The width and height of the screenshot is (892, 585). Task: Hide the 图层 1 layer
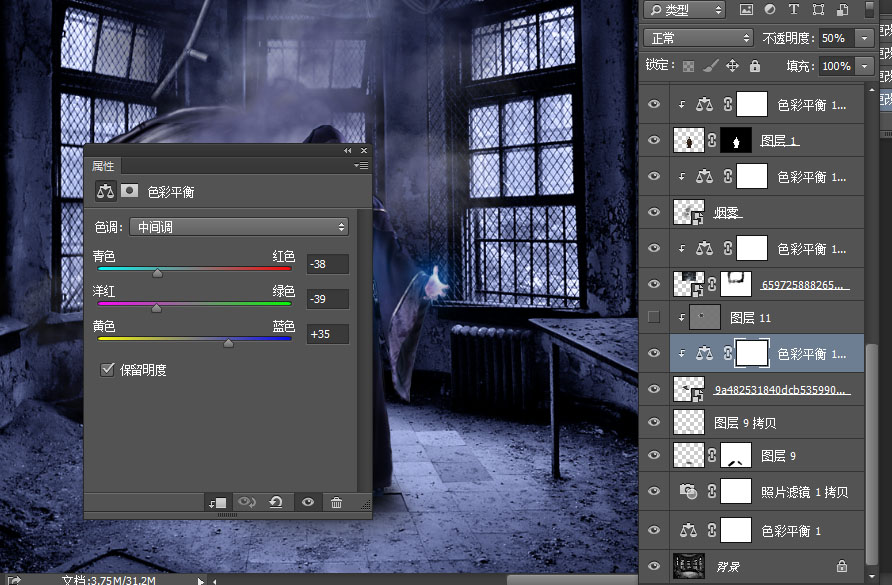tap(654, 140)
